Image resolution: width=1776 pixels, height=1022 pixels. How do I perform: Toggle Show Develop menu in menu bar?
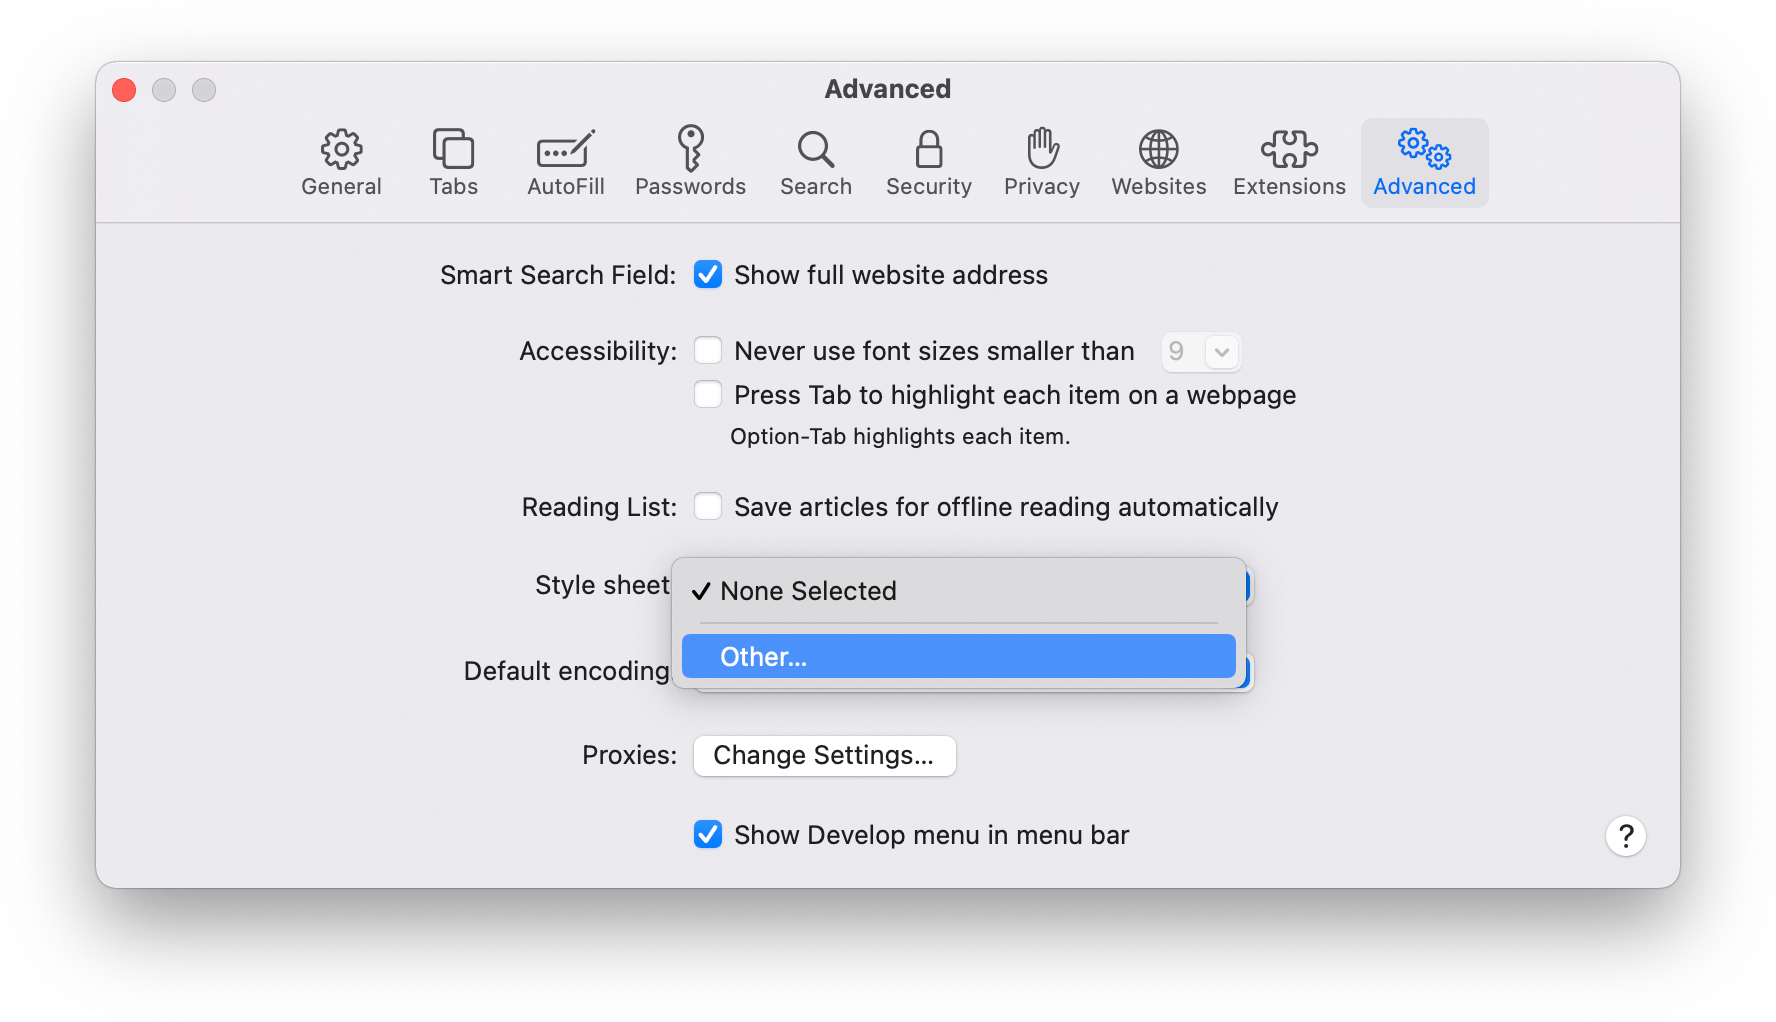pos(708,835)
